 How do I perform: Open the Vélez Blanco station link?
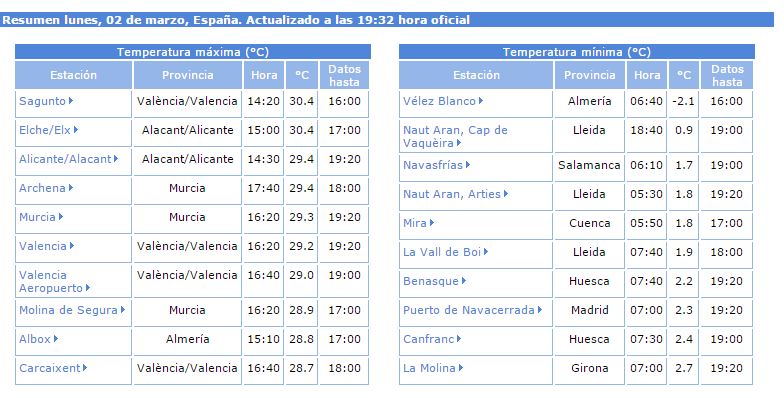(x=440, y=101)
